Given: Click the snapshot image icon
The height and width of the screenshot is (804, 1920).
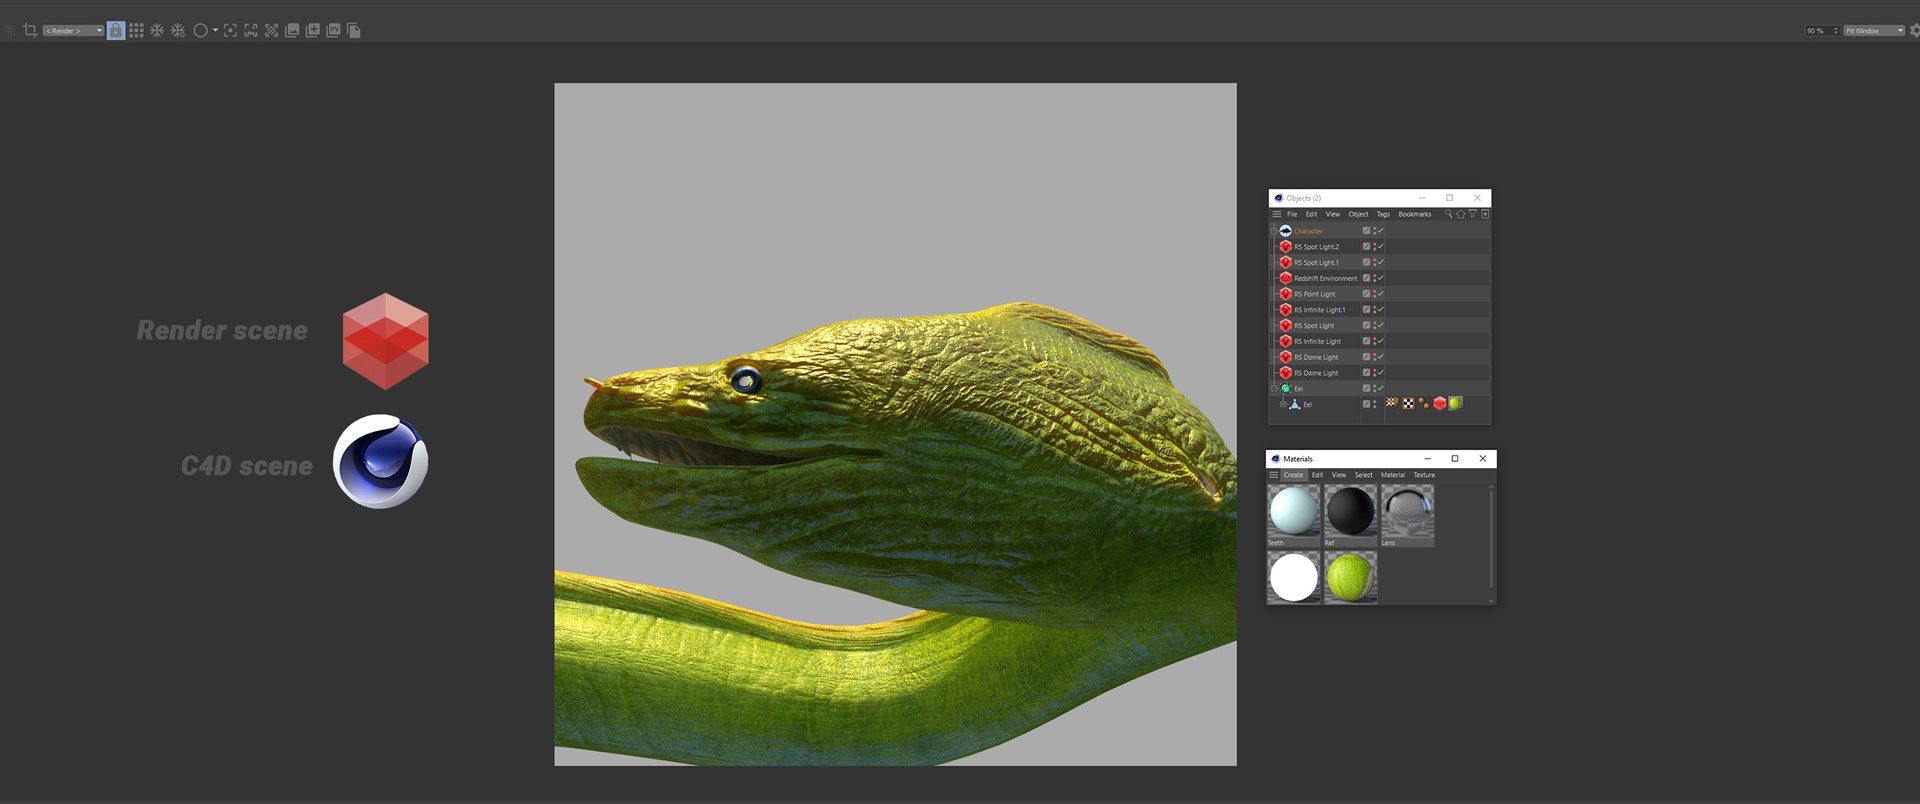Looking at the screenshot, I should 292,31.
